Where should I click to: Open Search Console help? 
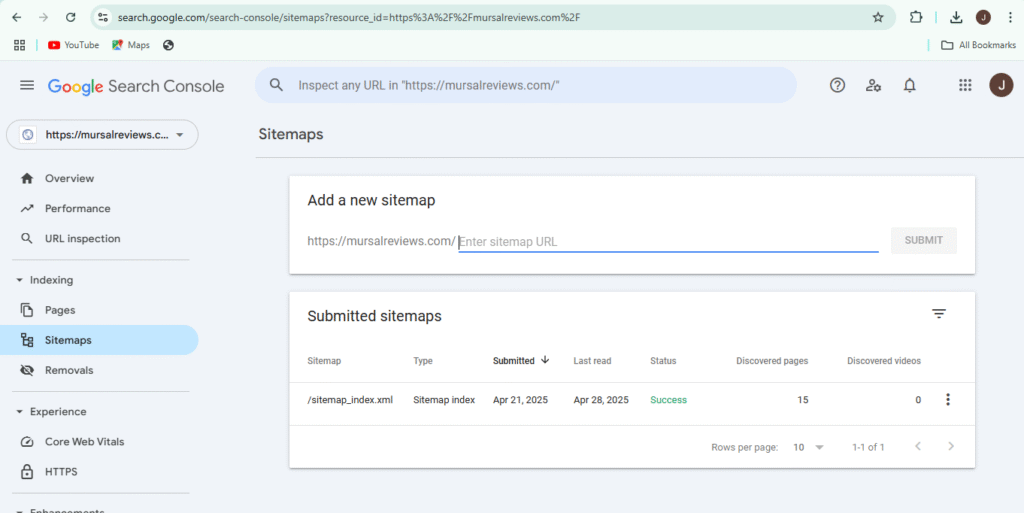pyautogui.click(x=837, y=86)
